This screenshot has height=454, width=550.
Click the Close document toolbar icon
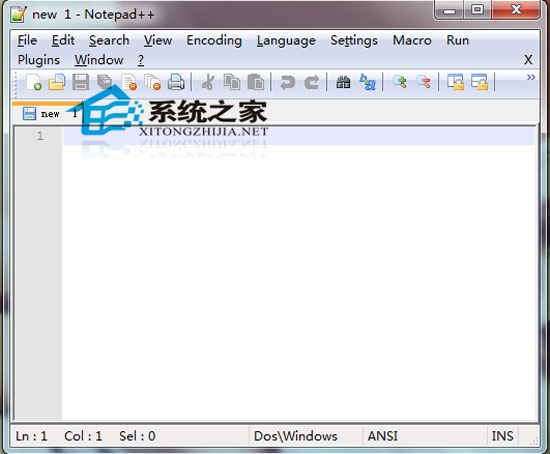tap(129, 82)
